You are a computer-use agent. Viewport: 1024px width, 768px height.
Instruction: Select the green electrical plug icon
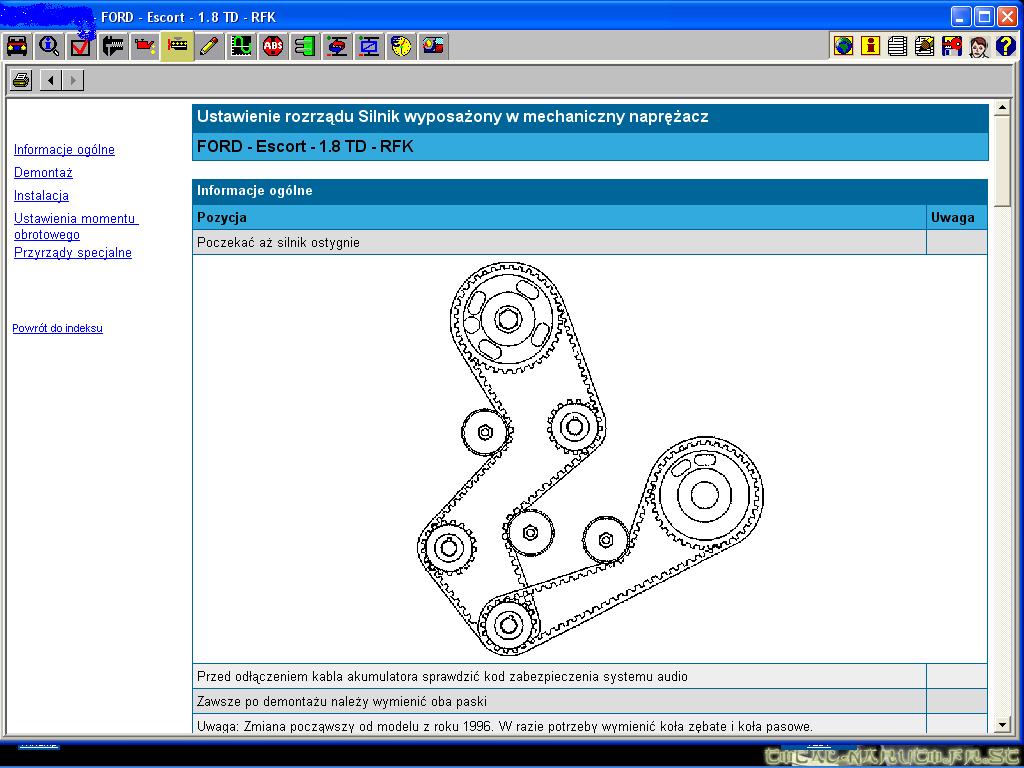coord(305,46)
